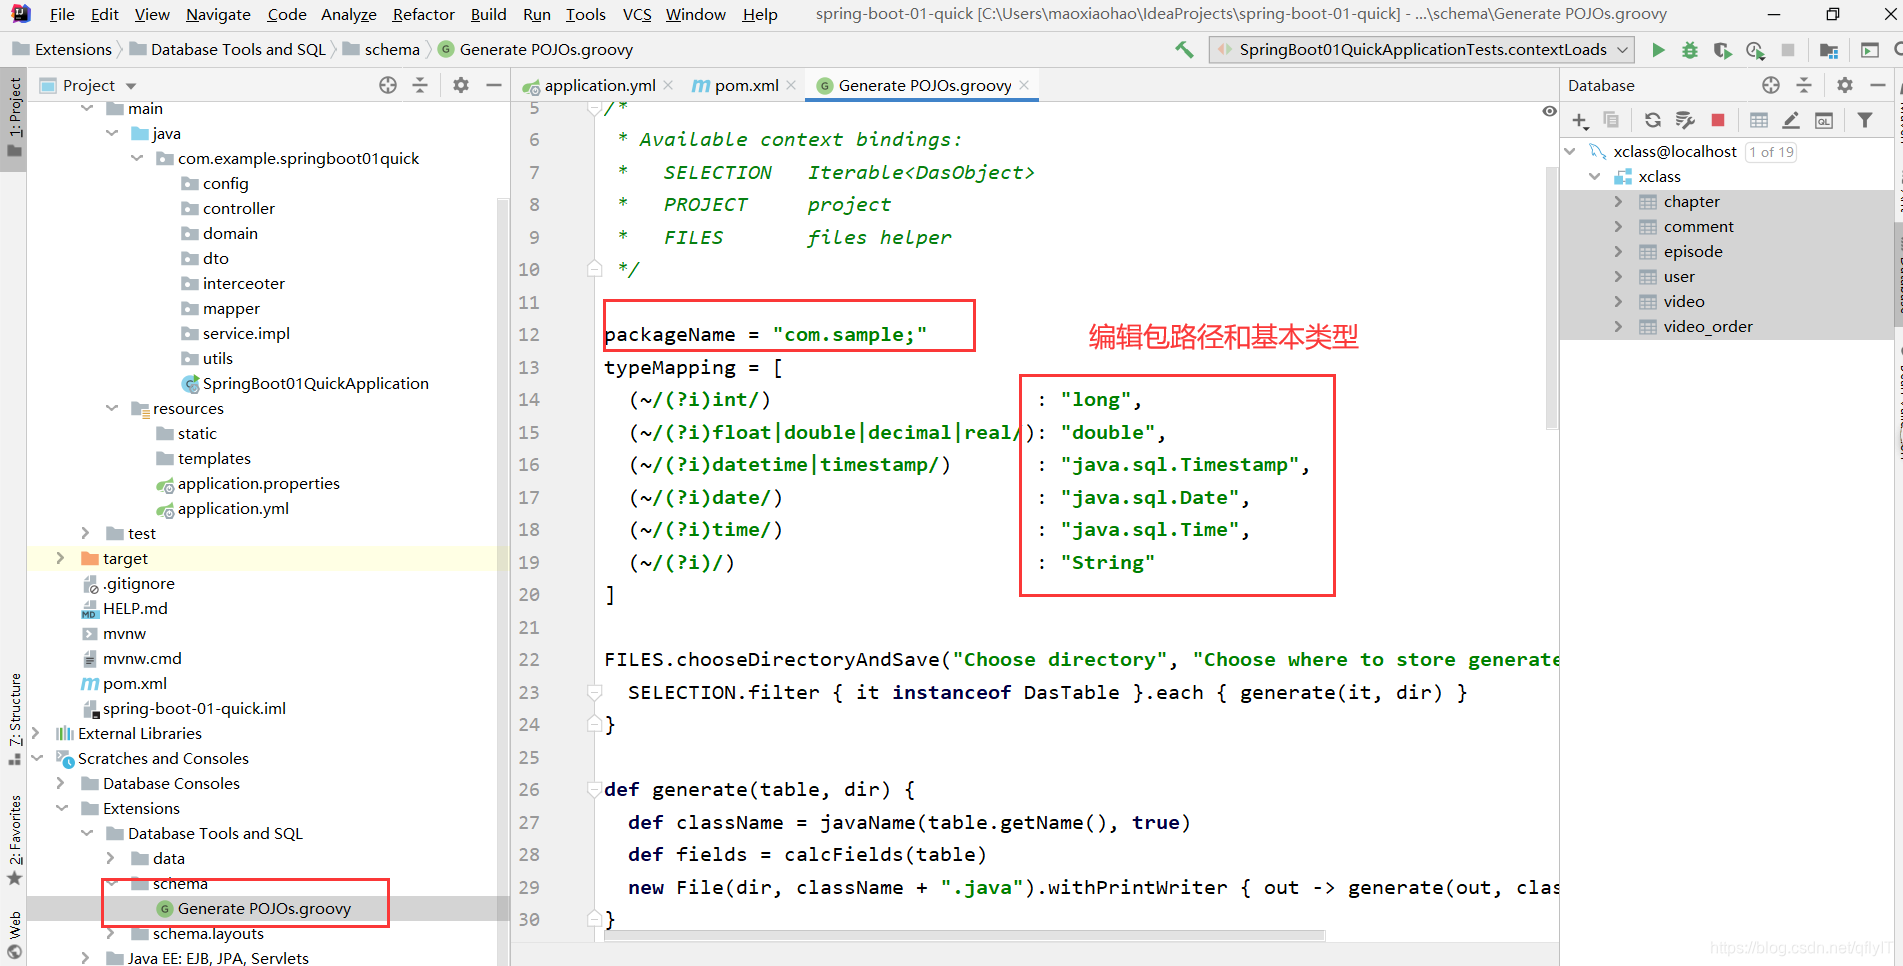Open the query console QL icon
The width and height of the screenshot is (1903, 966).
coord(1824,121)
